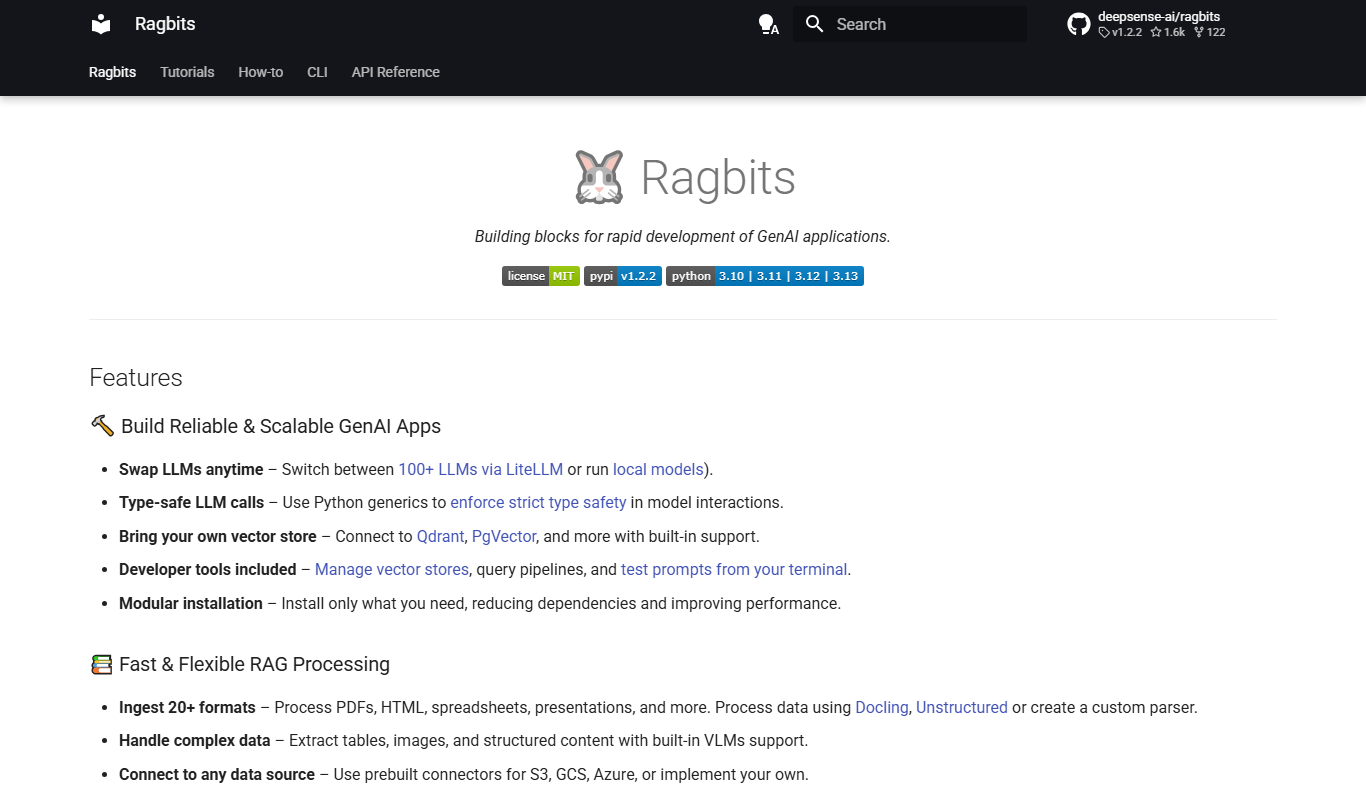Viewport: 1366px width, 800px height.
Task: Click the license MIT badge
Action: click(541, 276)
